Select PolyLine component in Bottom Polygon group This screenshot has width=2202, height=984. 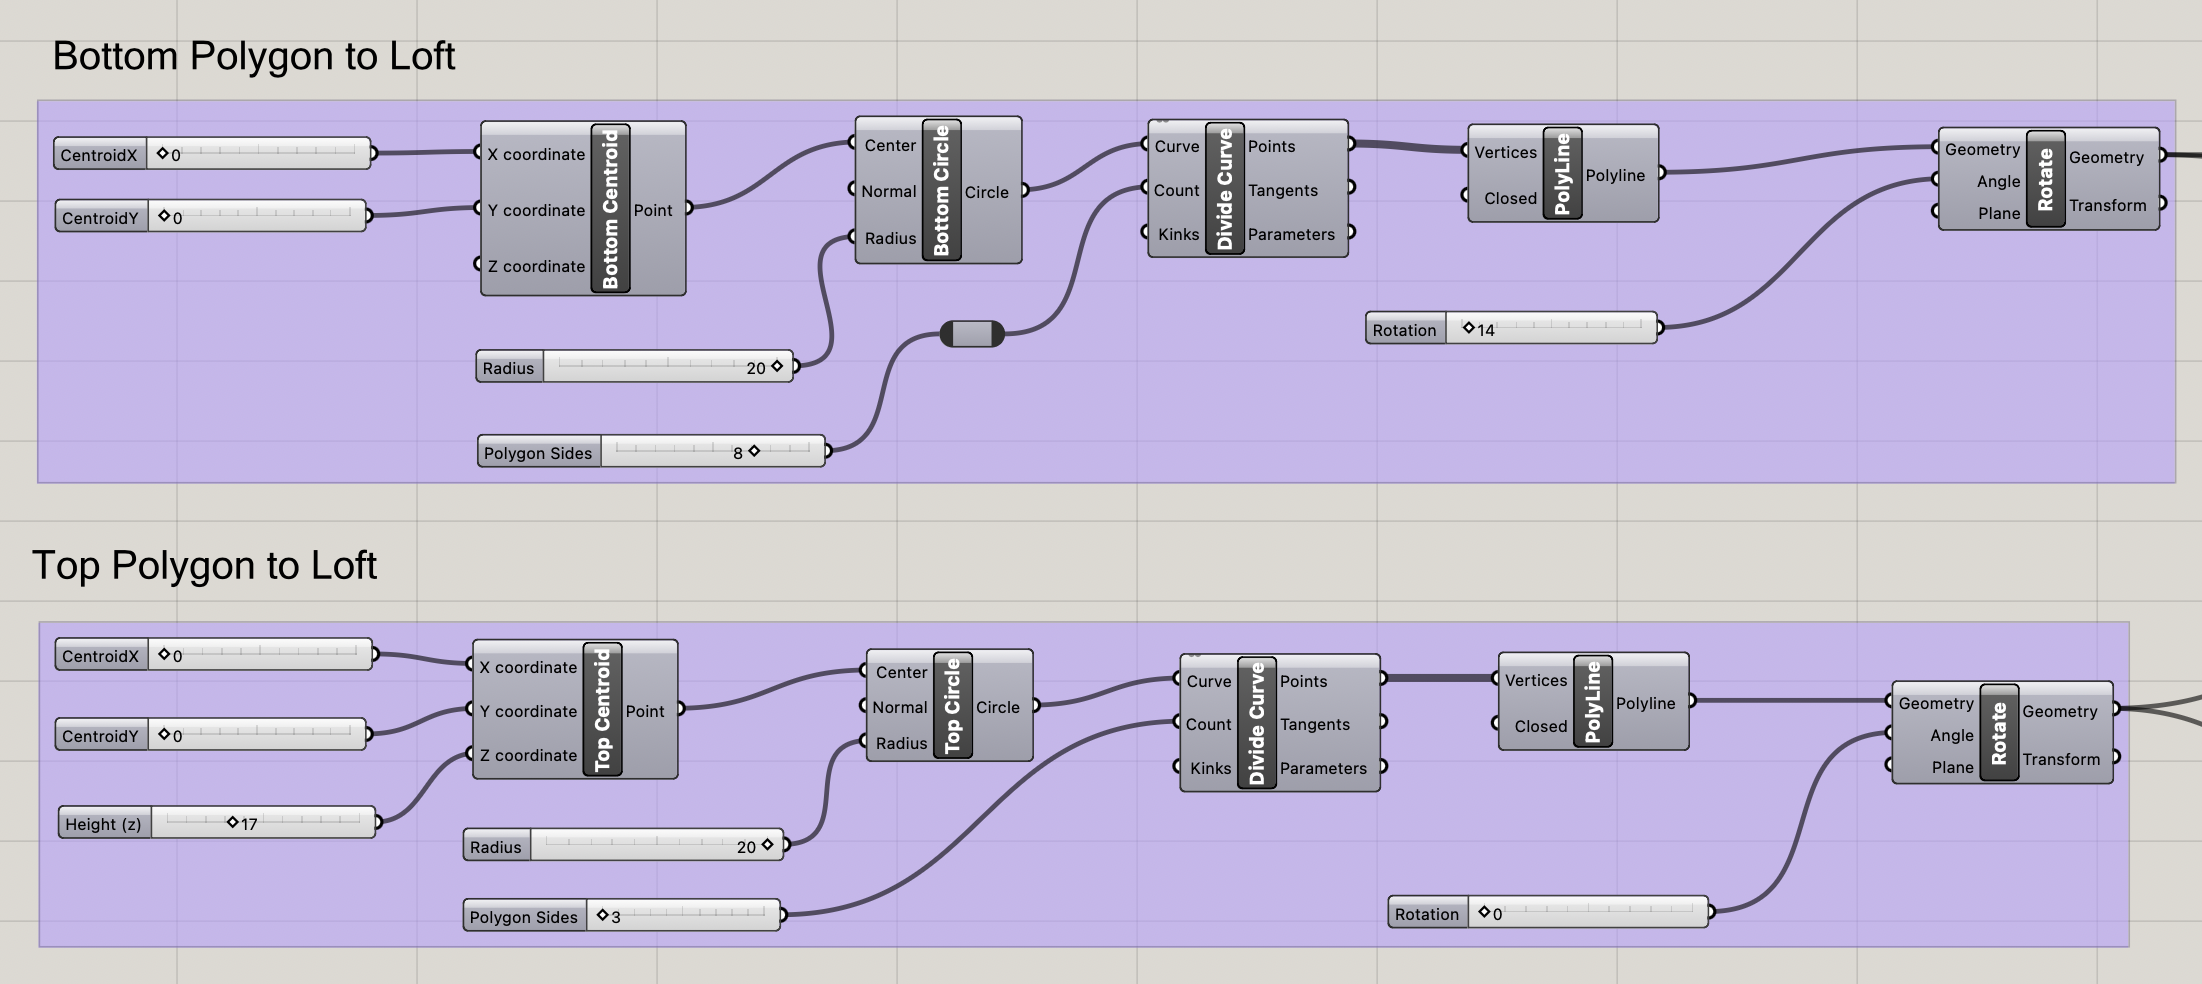pyautogui.click(x=1563, y=173)
